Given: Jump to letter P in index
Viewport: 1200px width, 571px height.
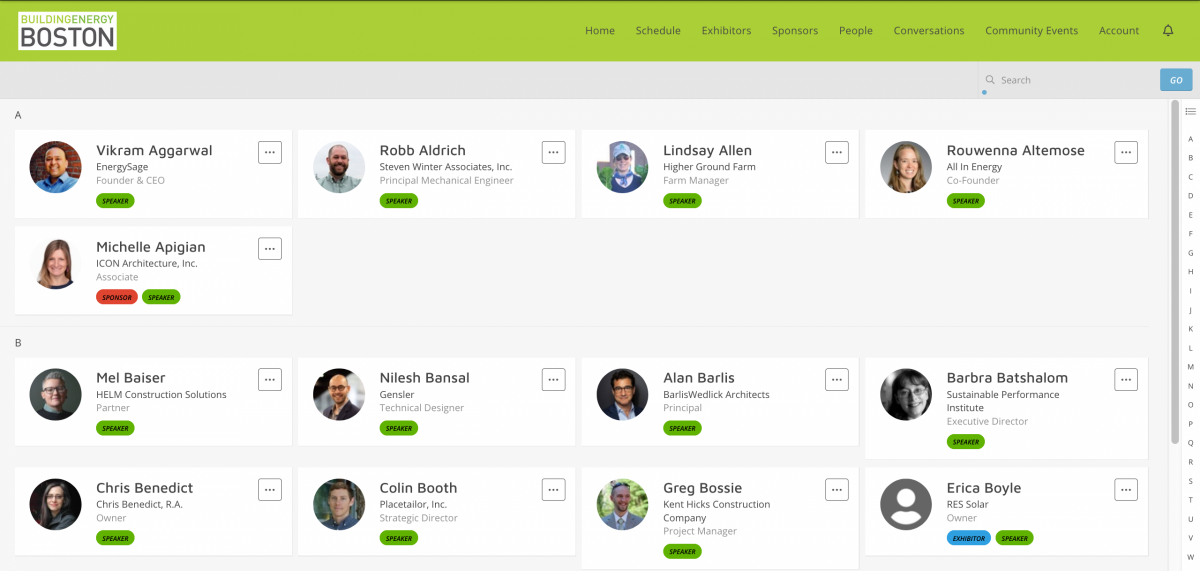Looking at the screenshot, I should pyautogui.click(x=1190, y=424).
